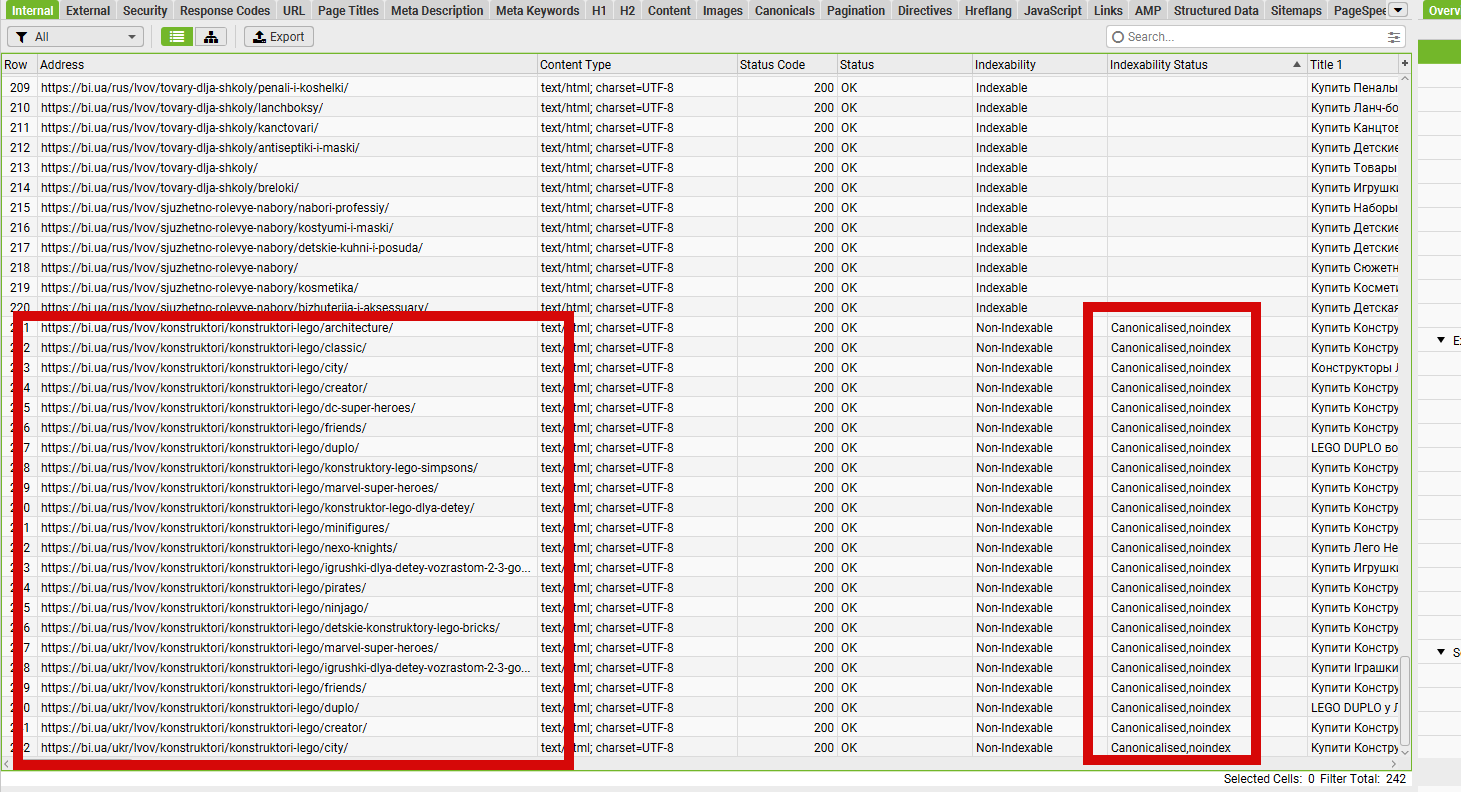1461x792 pixels.
Task: Open the Content tab
Action: pos(669,11)
